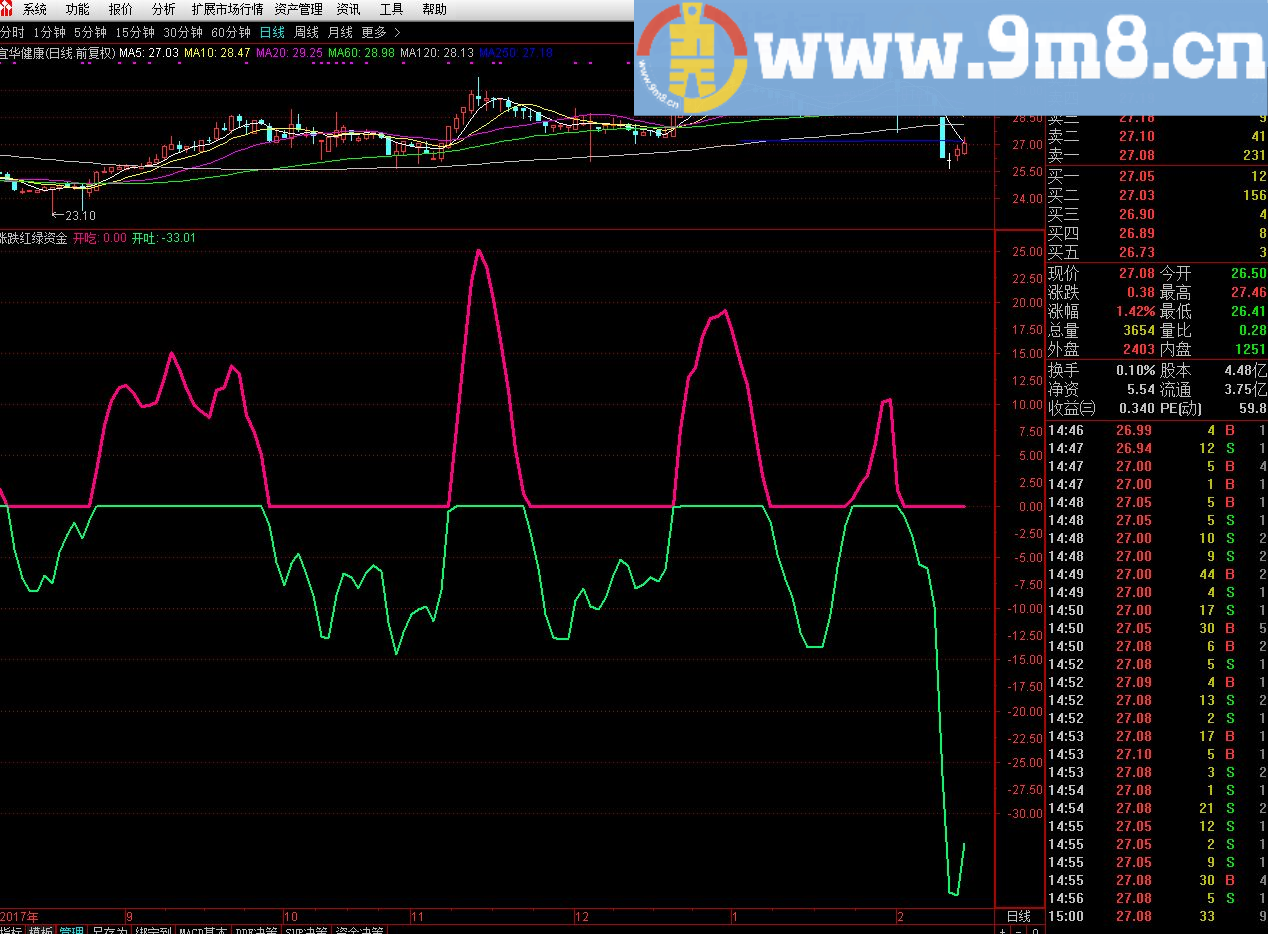The width and height of the screenshot is (1268, 934).
Task: Open the 帮助 menu
Action: pos(434,9)
